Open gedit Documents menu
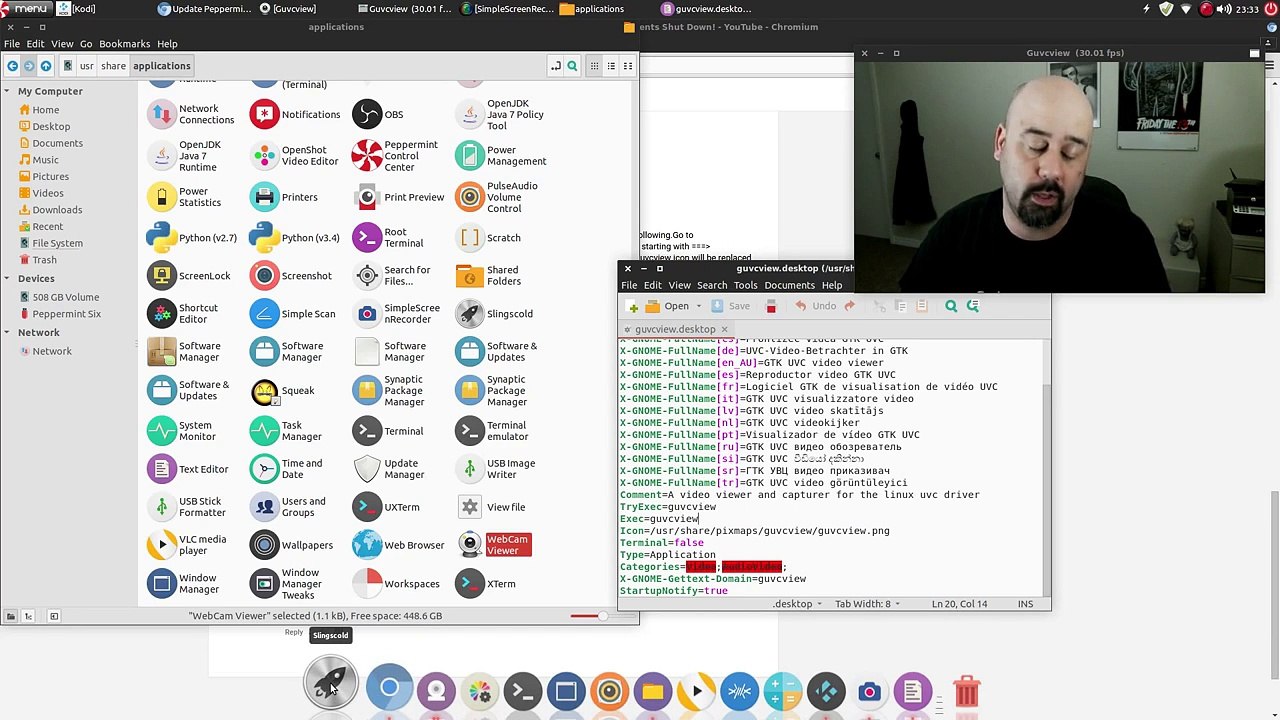 (x=789, y=285)
